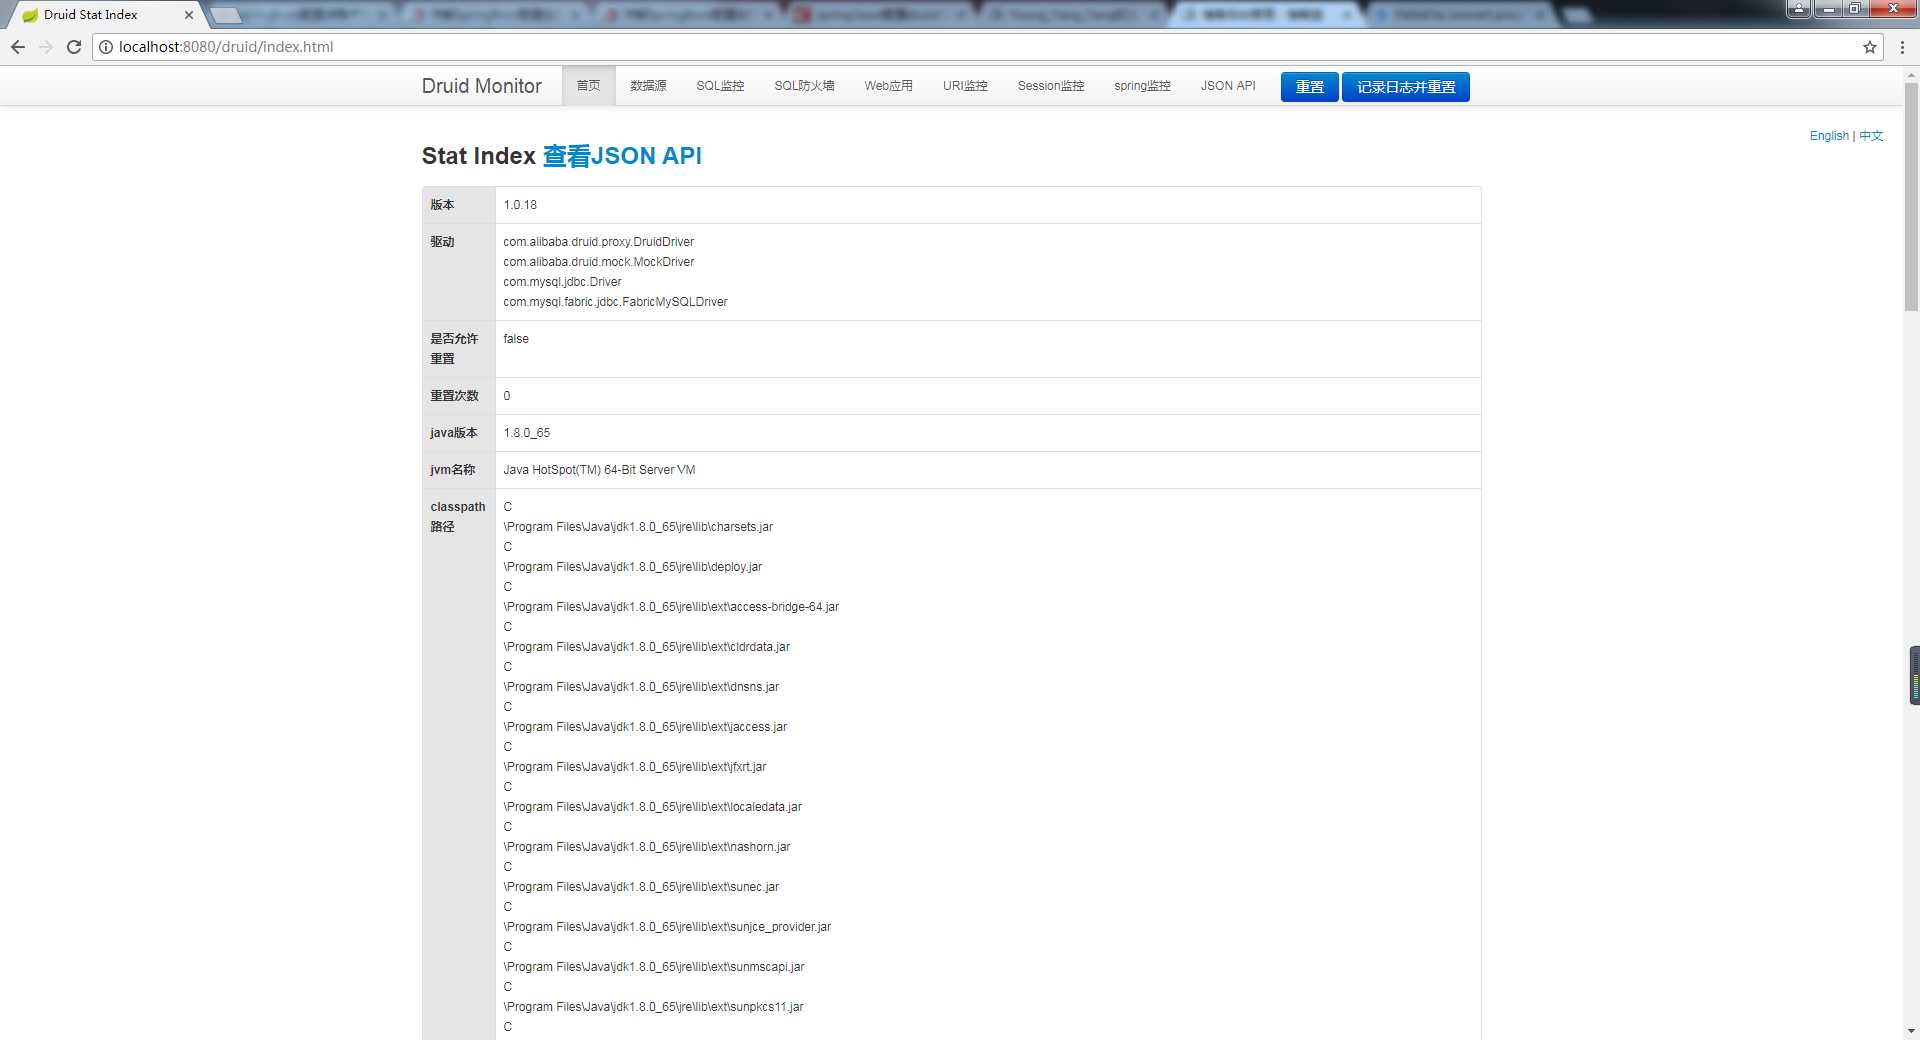The image size is (1920, 1040).
Task: Open the URI监控 navigation tab
Action: click(965, 86)
